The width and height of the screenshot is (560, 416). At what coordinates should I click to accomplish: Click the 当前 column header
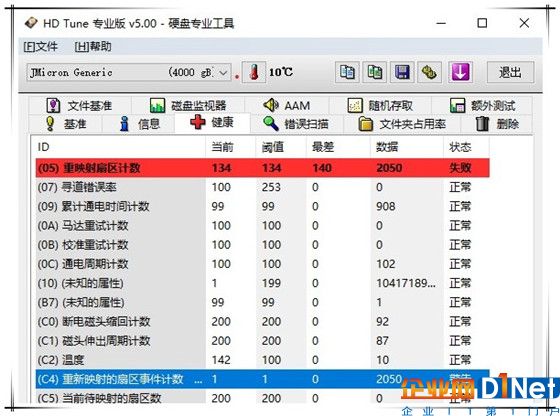(x=231, y=147)
